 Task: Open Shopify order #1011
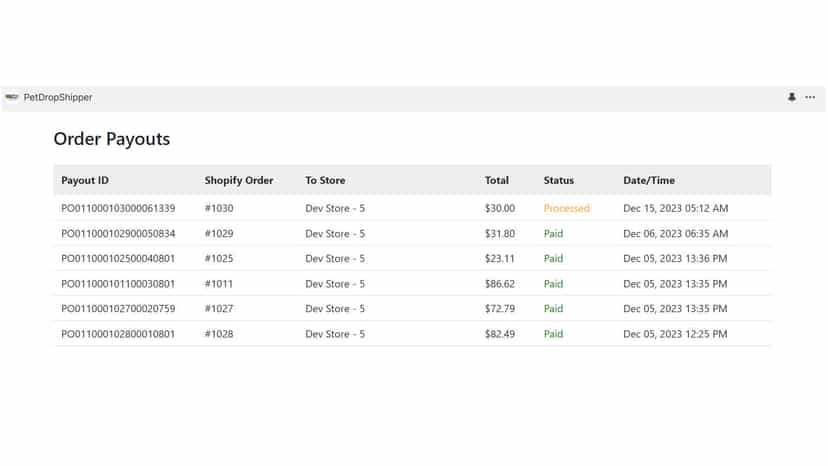coord(219,284)
